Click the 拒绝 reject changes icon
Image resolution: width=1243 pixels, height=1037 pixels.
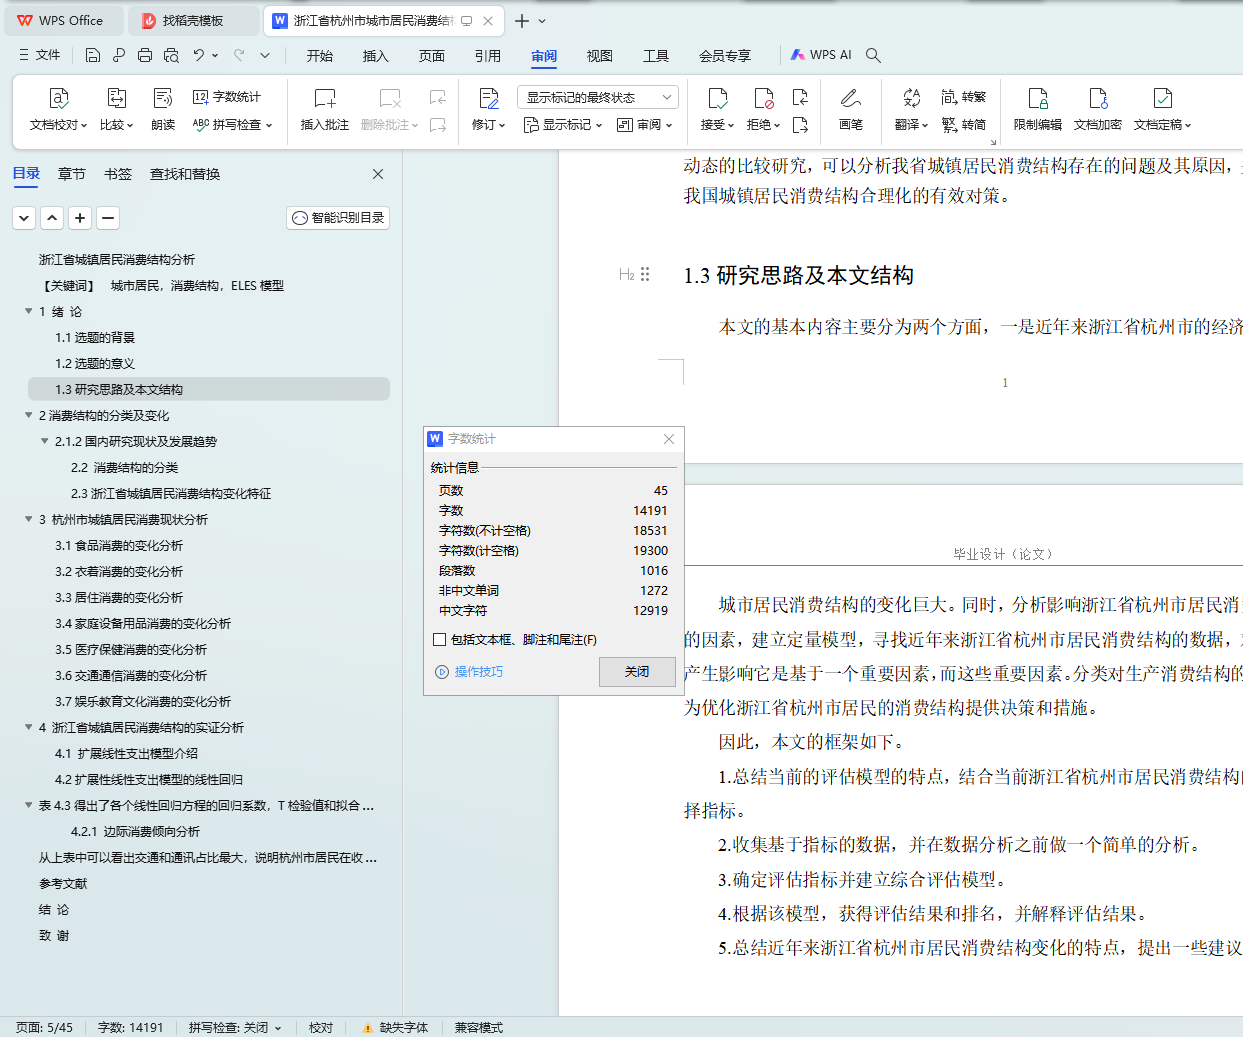pos(763,110)
